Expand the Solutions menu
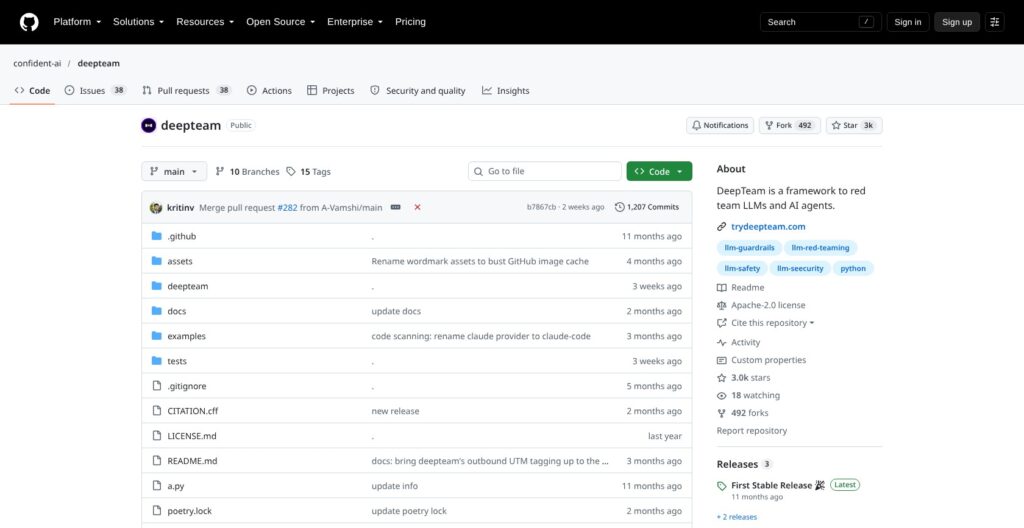Viewport: 1024px width, 528px height. point(138,22)
